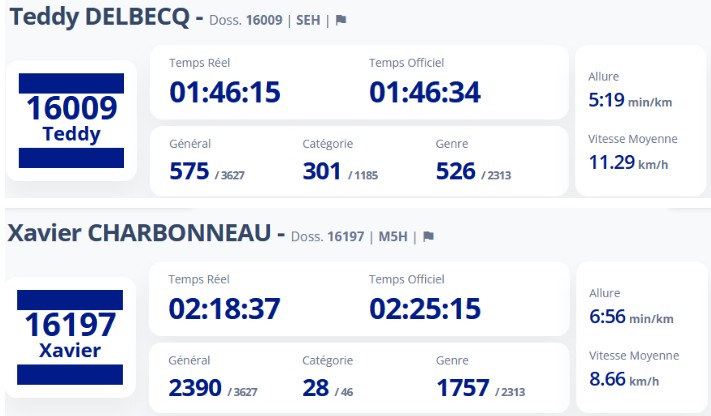The image size is (711, 416).
Task: Select Xavier's Catégorie rank 28
Action: point(316,388)
